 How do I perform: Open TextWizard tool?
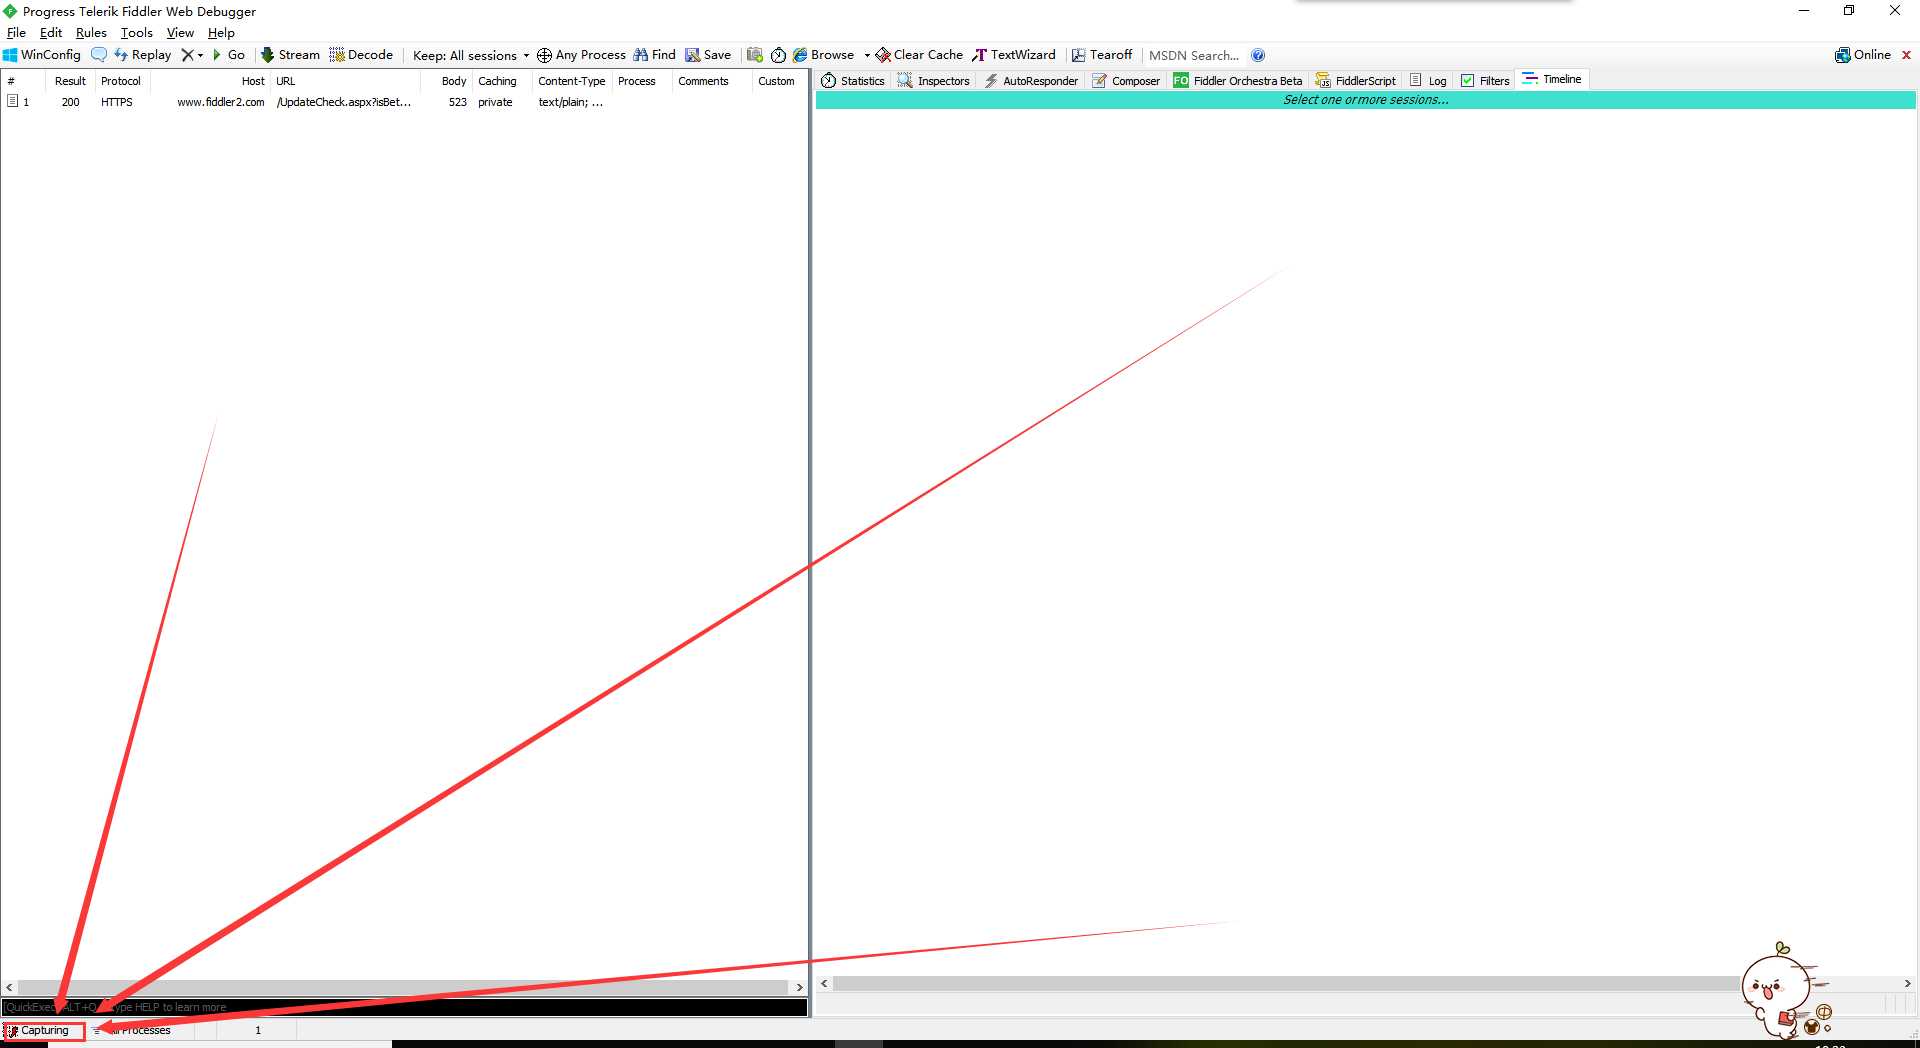pos(1014,55)
